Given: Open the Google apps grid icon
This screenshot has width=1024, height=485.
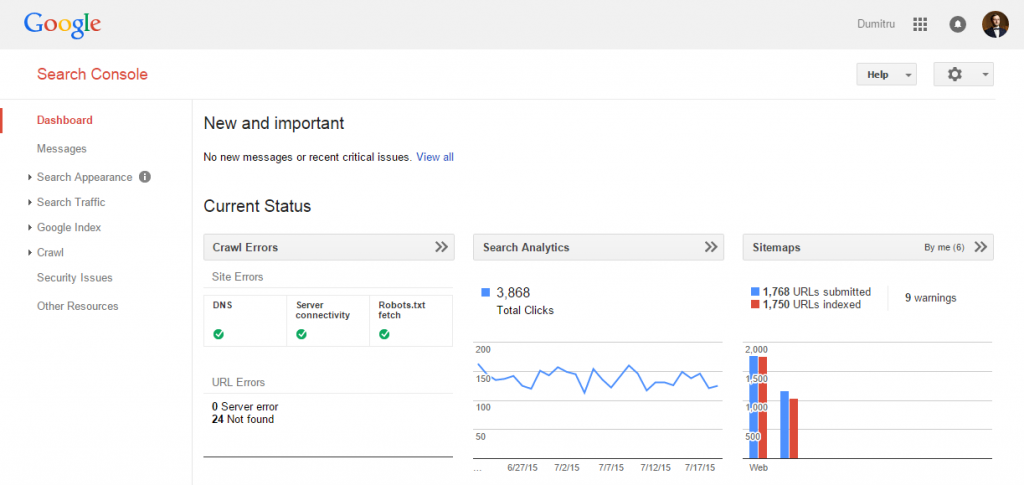Looking at the screenshot, I should pyautogui.click(x=920, y=24).
